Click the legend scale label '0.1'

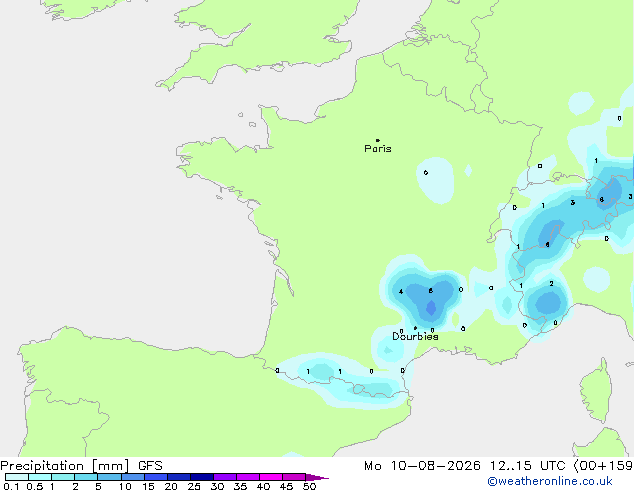coord(11,486)
